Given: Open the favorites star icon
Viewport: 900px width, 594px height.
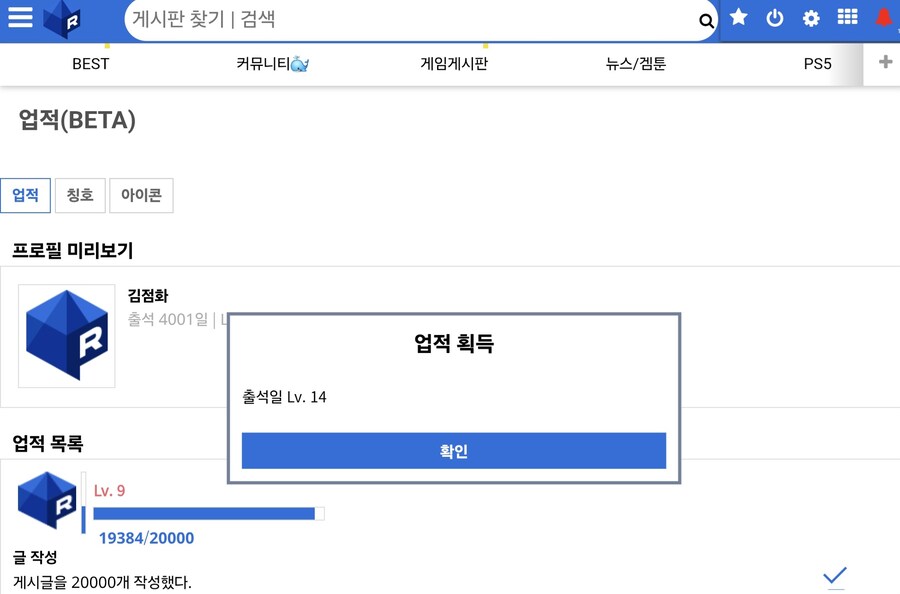Looking at the screenshot, I should point(738,18).
